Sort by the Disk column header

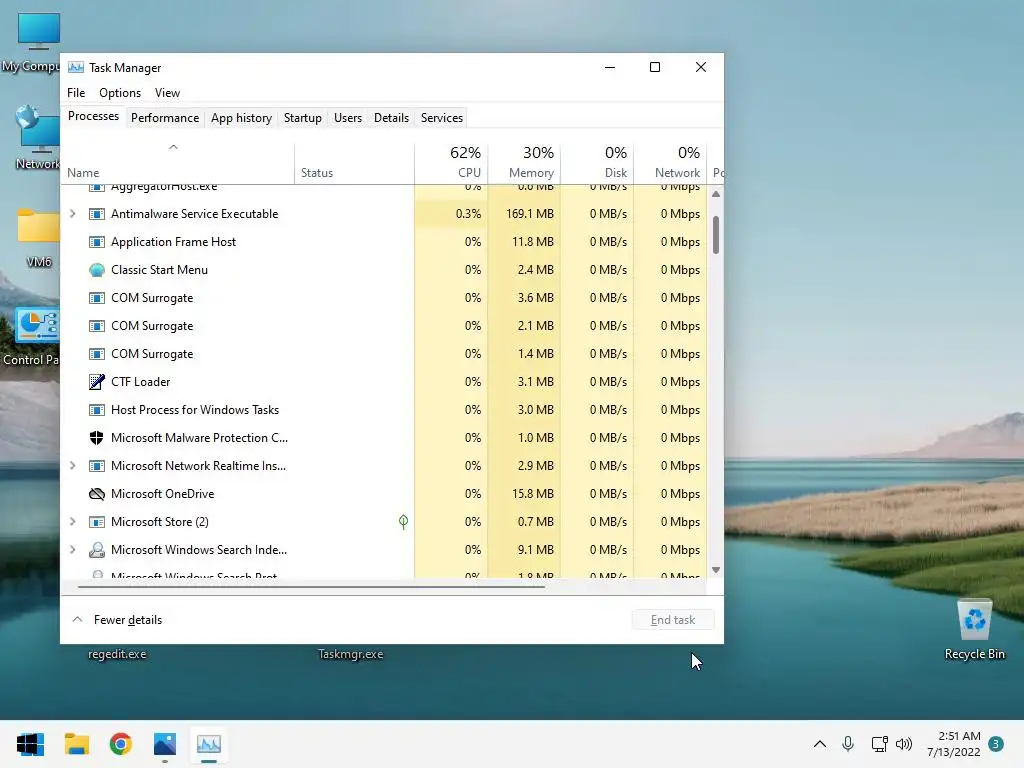[598, 162]
